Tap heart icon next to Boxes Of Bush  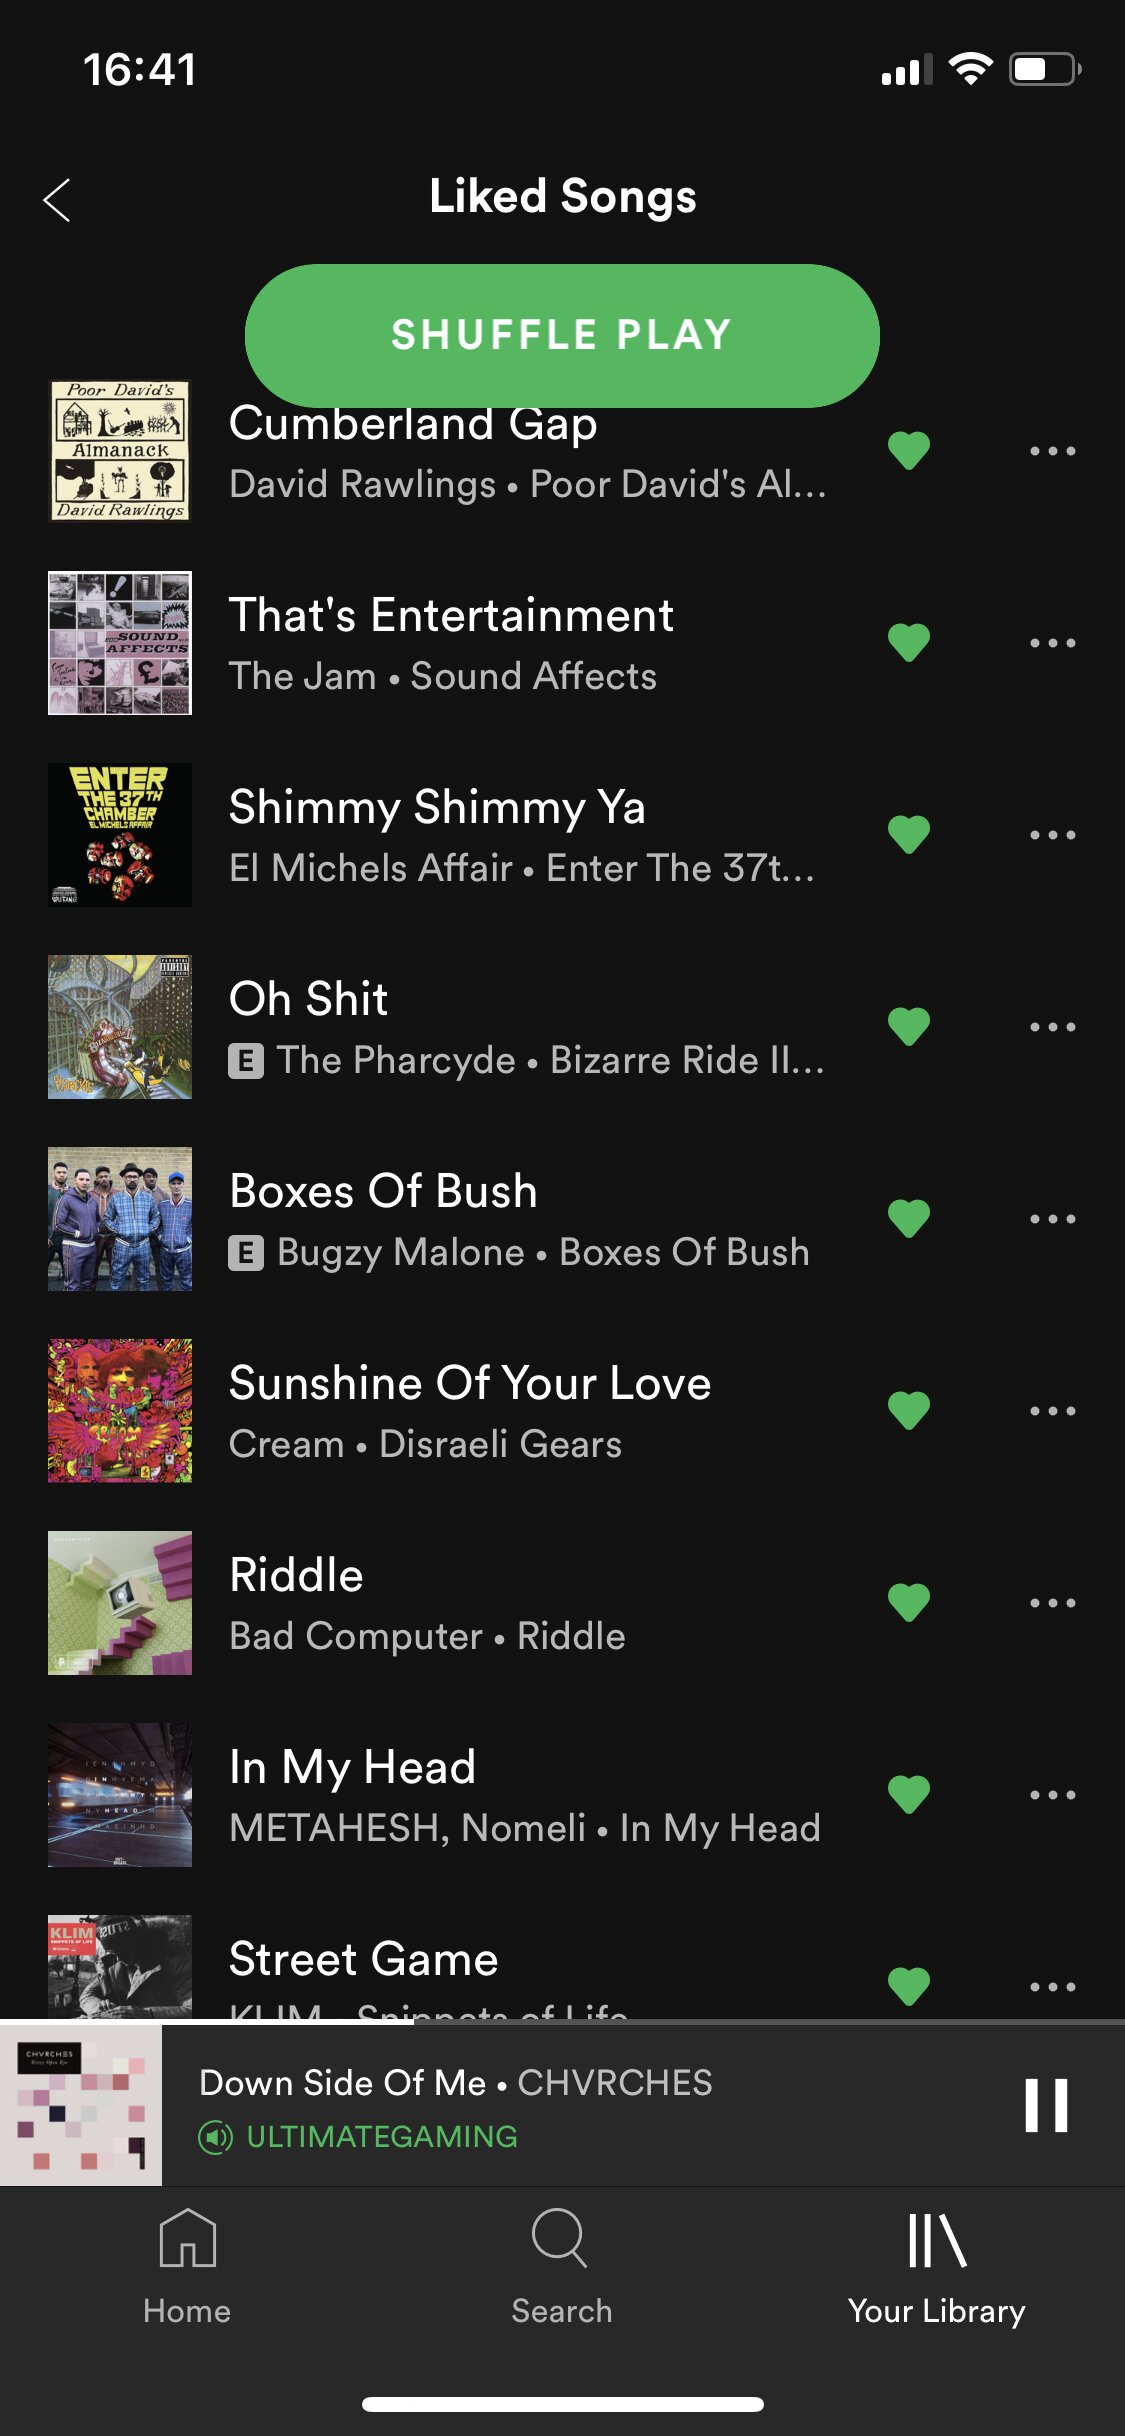(x=909, y=1219)
